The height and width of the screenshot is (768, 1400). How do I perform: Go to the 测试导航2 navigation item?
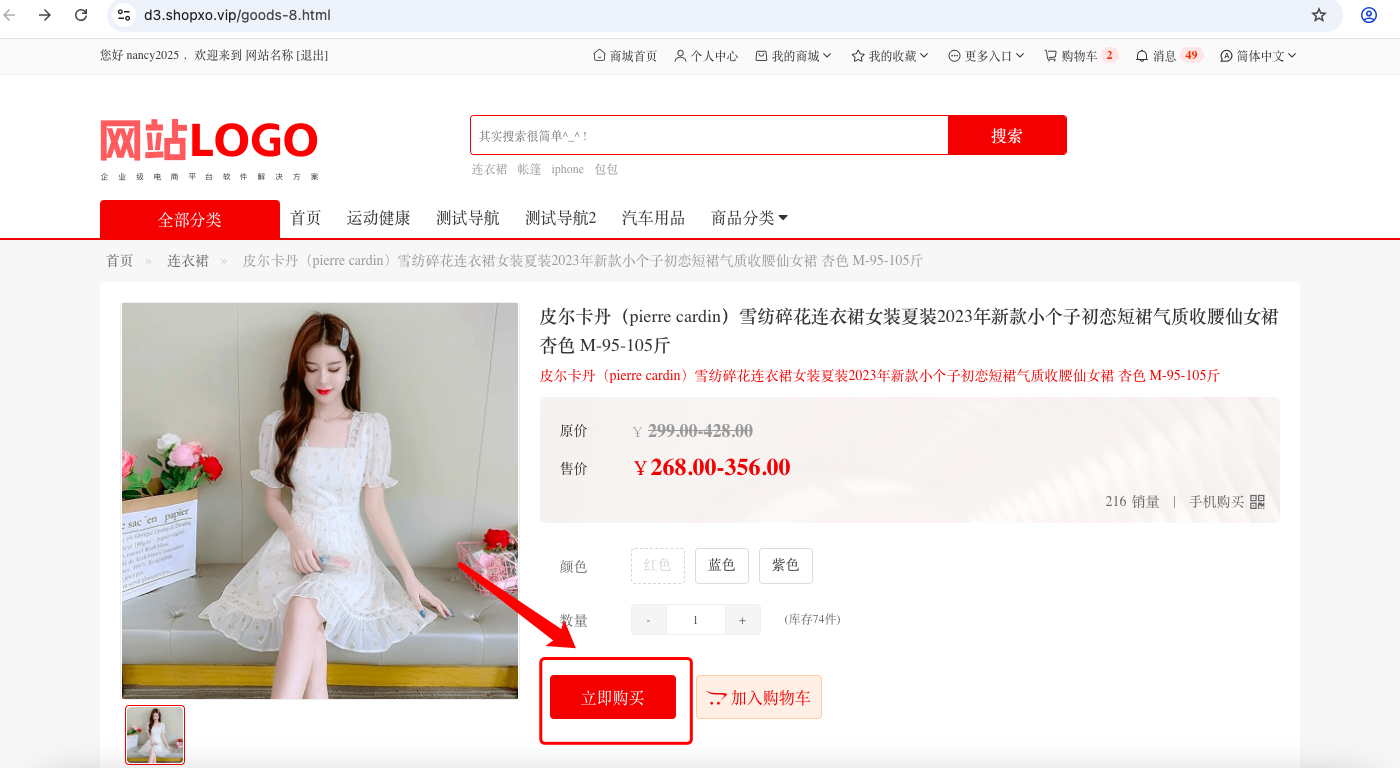[x=561, y=218]
